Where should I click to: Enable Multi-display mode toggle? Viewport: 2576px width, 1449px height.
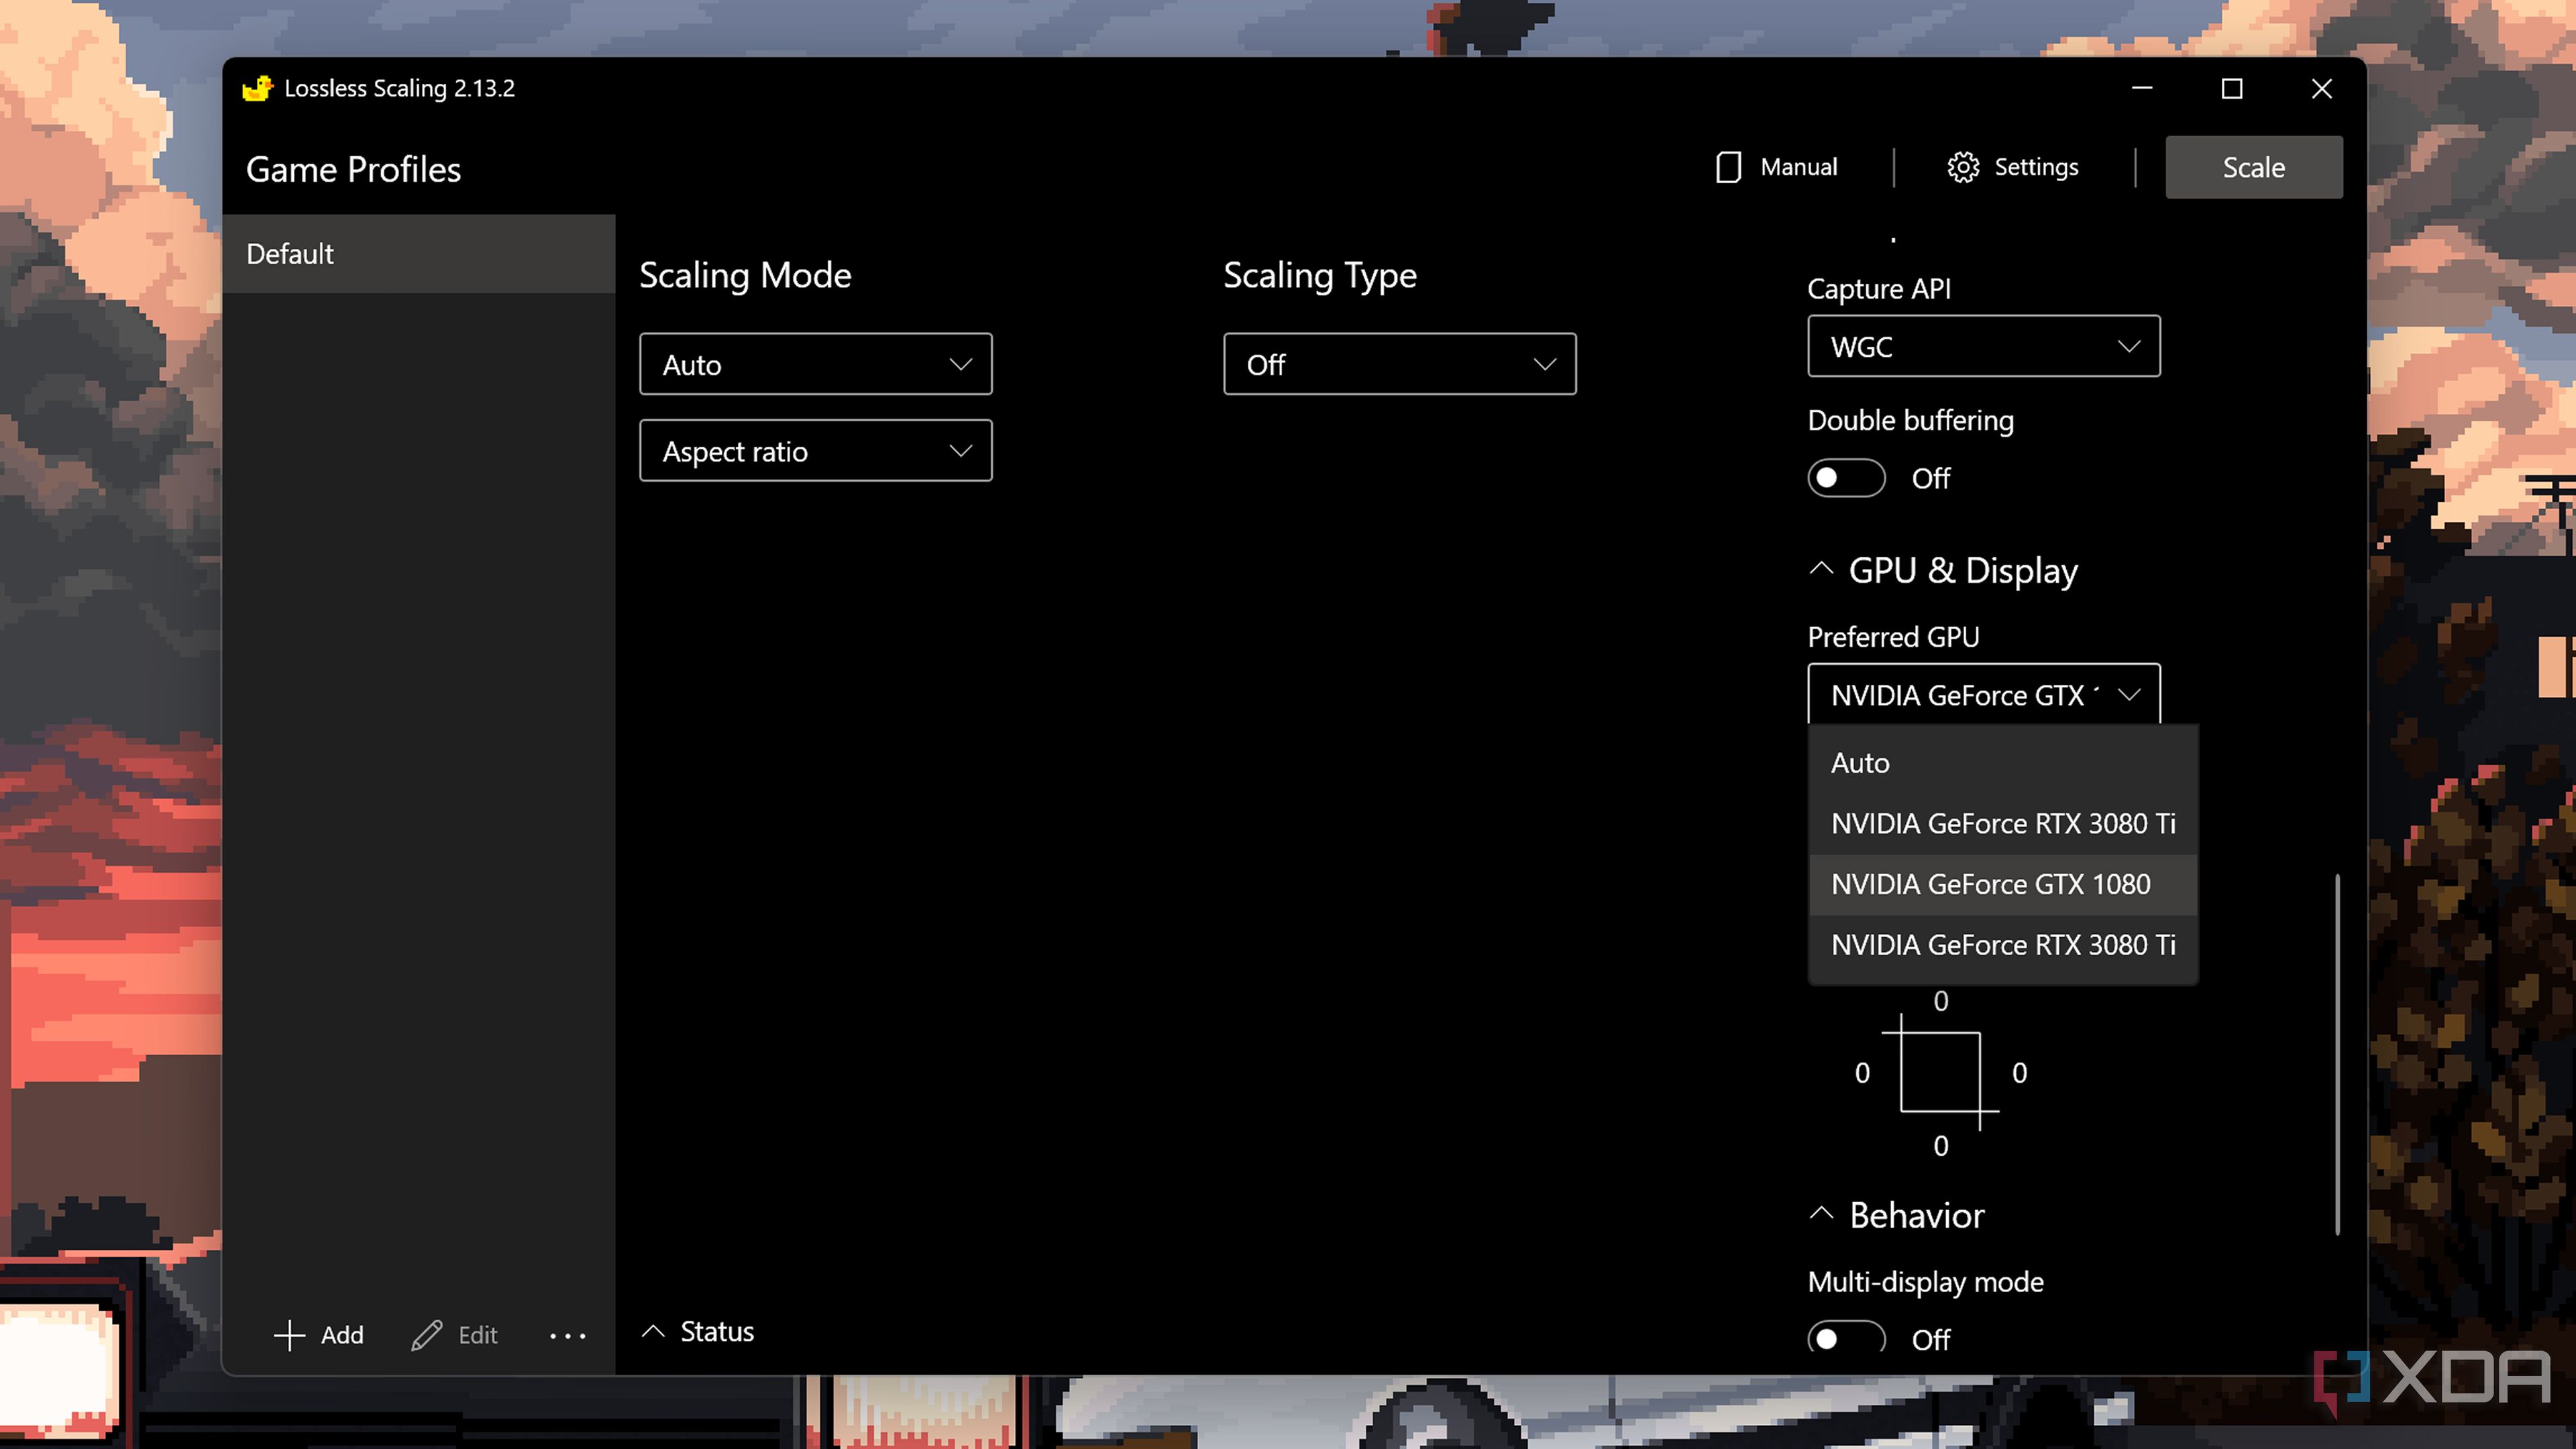pyautogui.click(x=1846, y=1338)
